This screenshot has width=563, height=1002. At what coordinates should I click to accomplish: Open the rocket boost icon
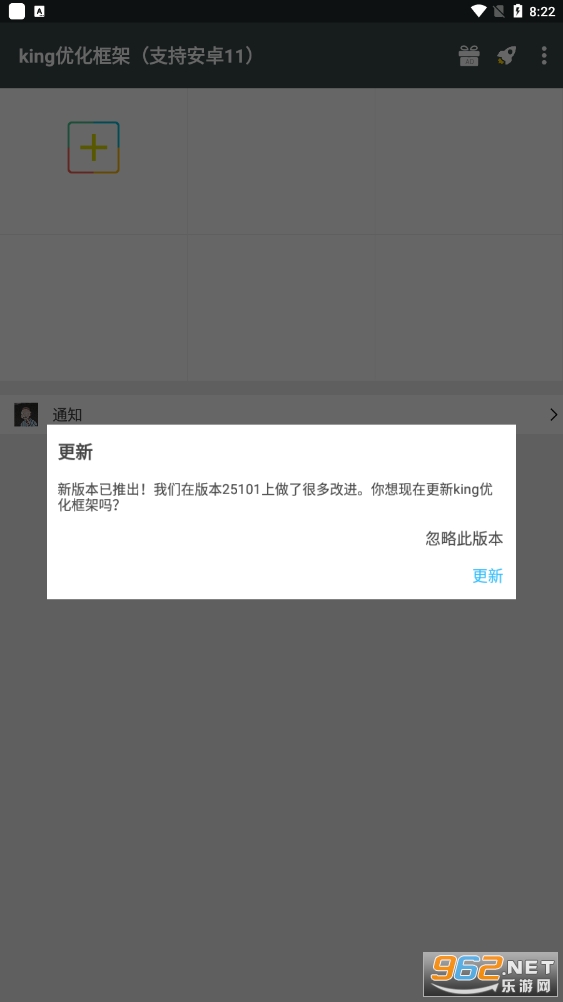(x=506, y=56)
